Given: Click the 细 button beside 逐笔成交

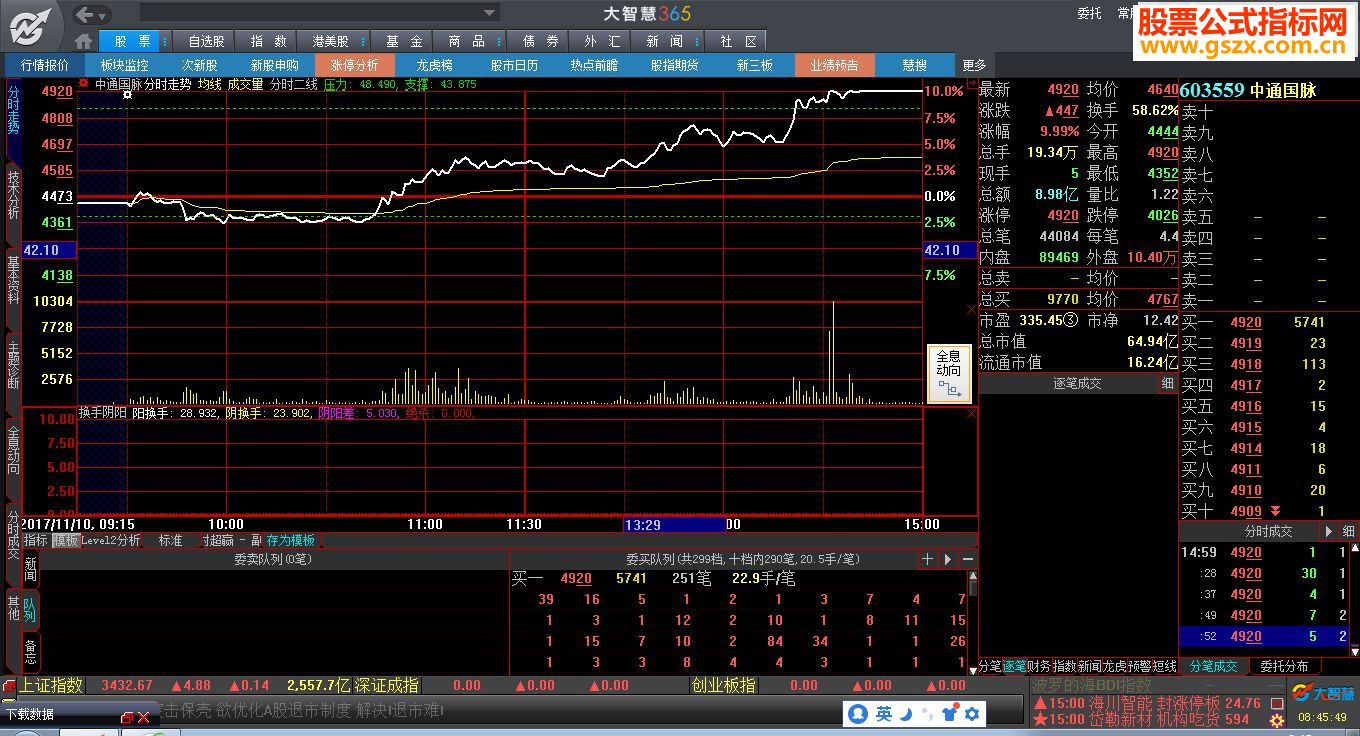Looking at the screenshot, I should (1167, 383).
